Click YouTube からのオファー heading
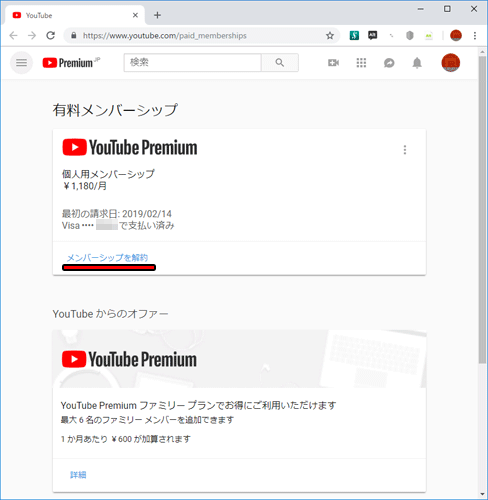Image resolution: width=488 pixels, height=500 pixels. (x=110, y=314)
